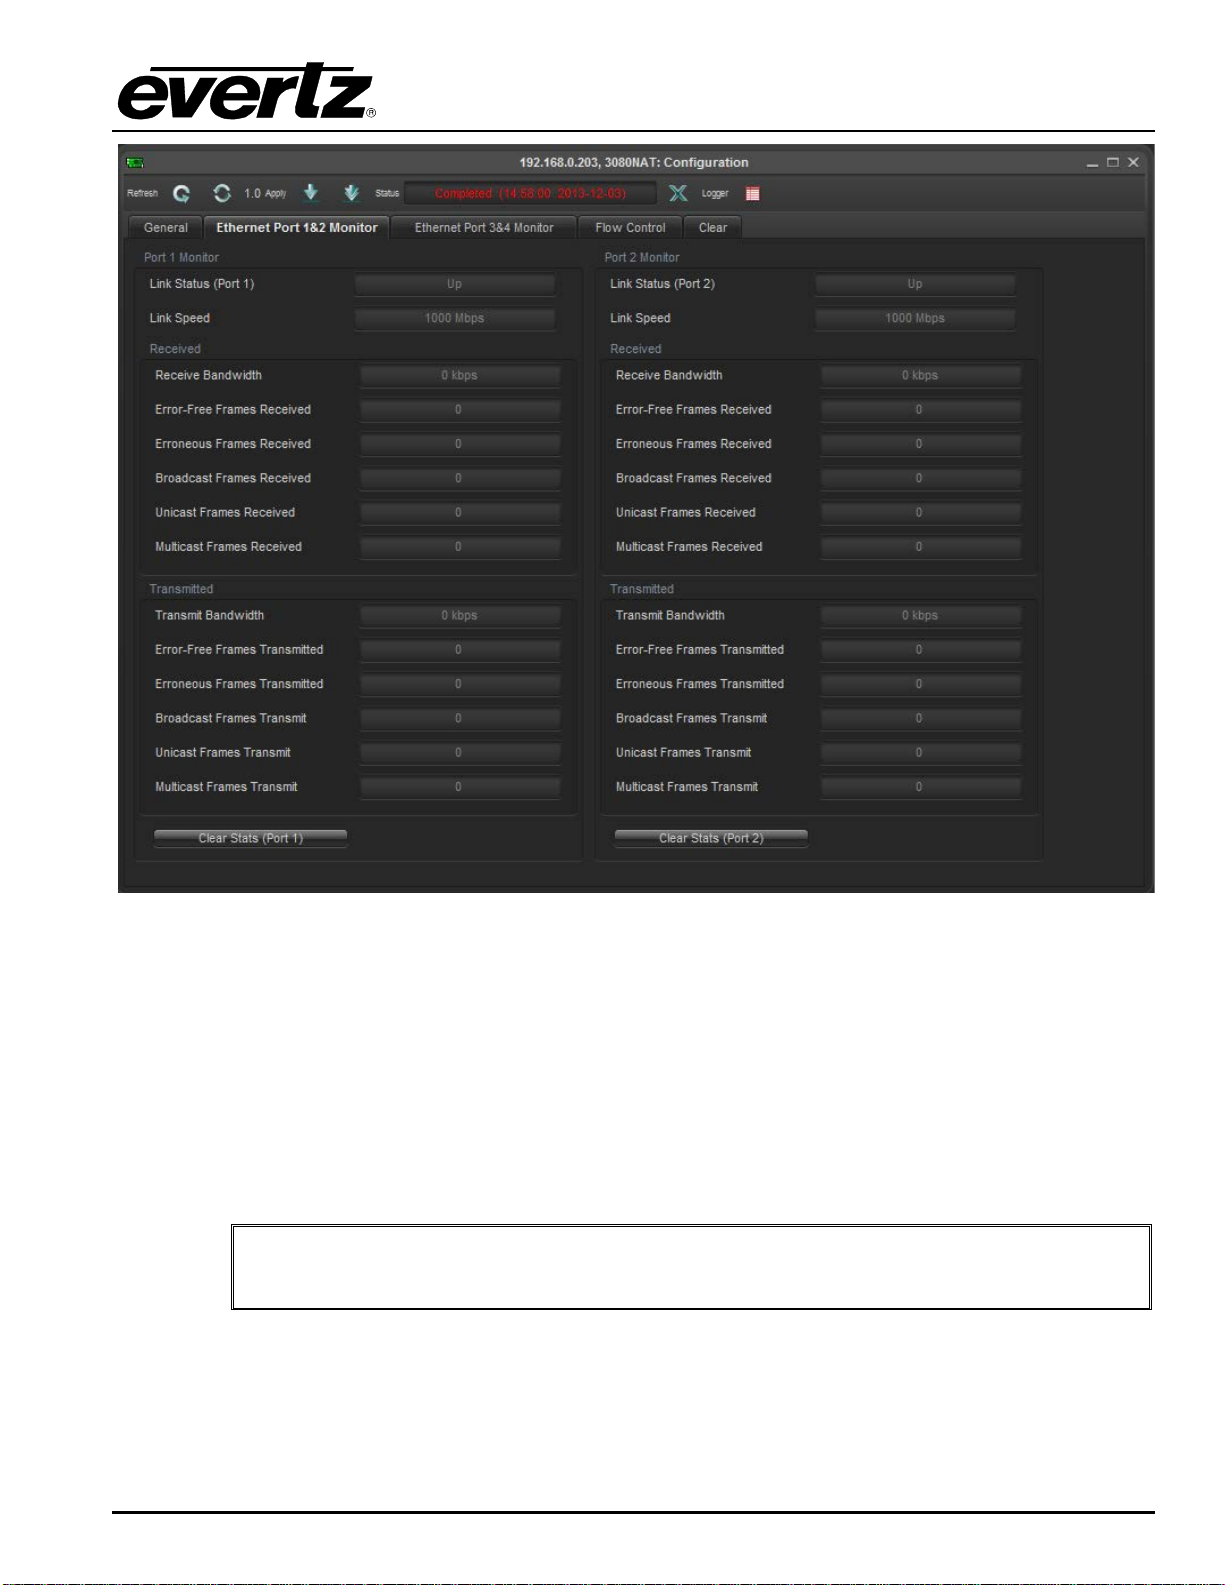Viewport: 1225px width, 1585px height.
Task: Click Port 2 Erroneous Frames Received value
Action: tap(920, 444)
